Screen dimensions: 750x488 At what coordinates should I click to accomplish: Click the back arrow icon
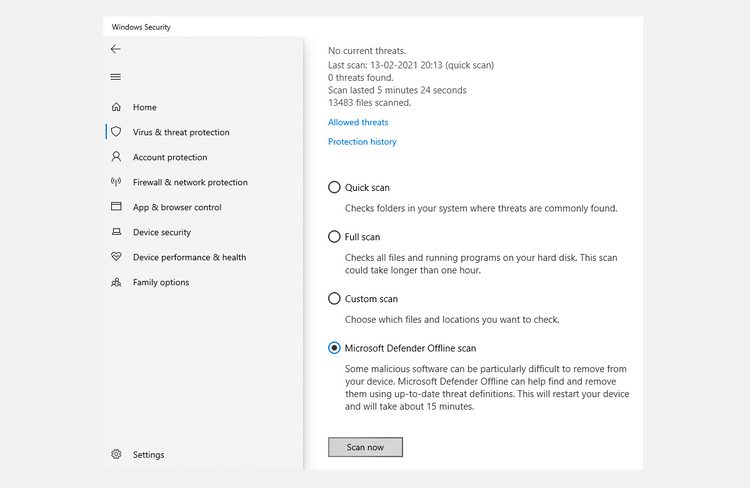point(116,49)
